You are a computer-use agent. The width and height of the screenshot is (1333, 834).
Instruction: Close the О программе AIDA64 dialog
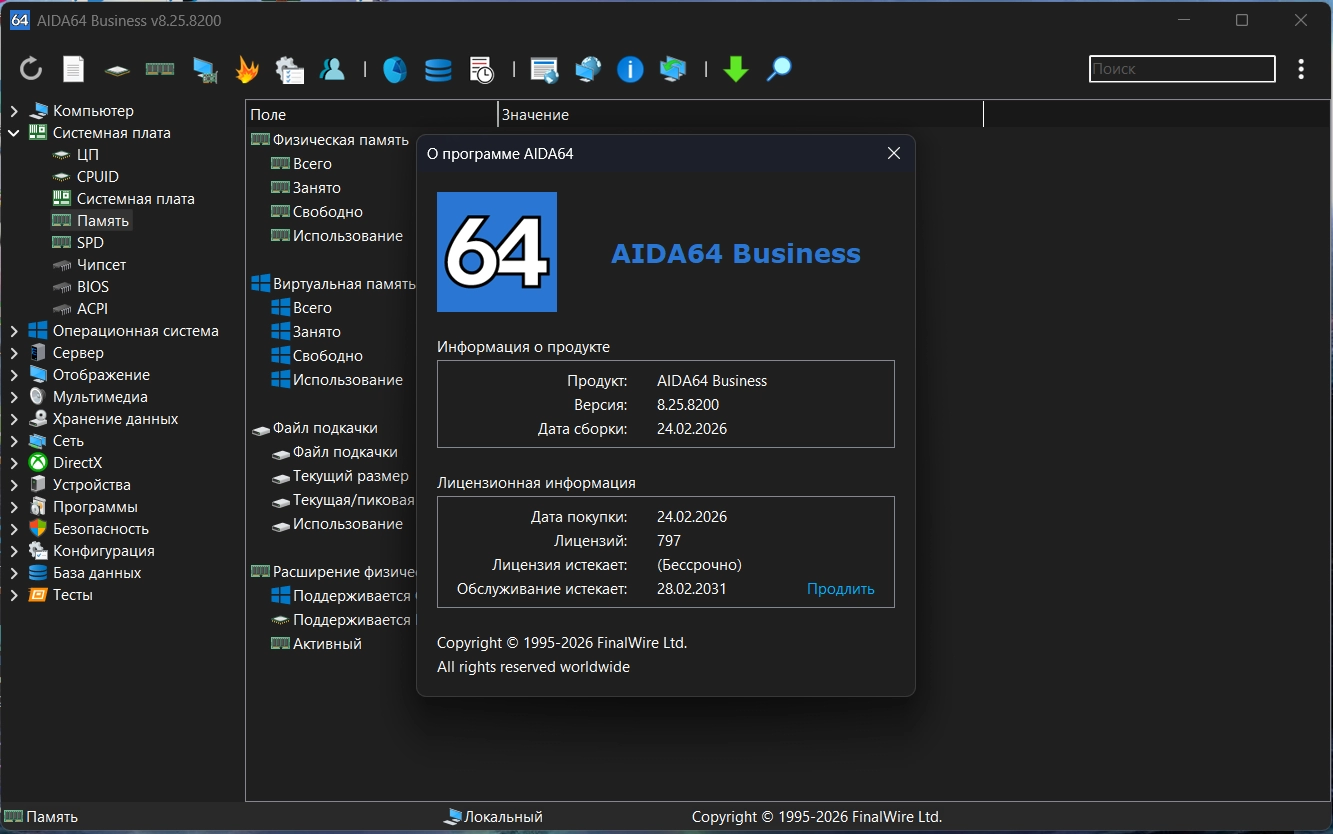click(x=894, y=153)
